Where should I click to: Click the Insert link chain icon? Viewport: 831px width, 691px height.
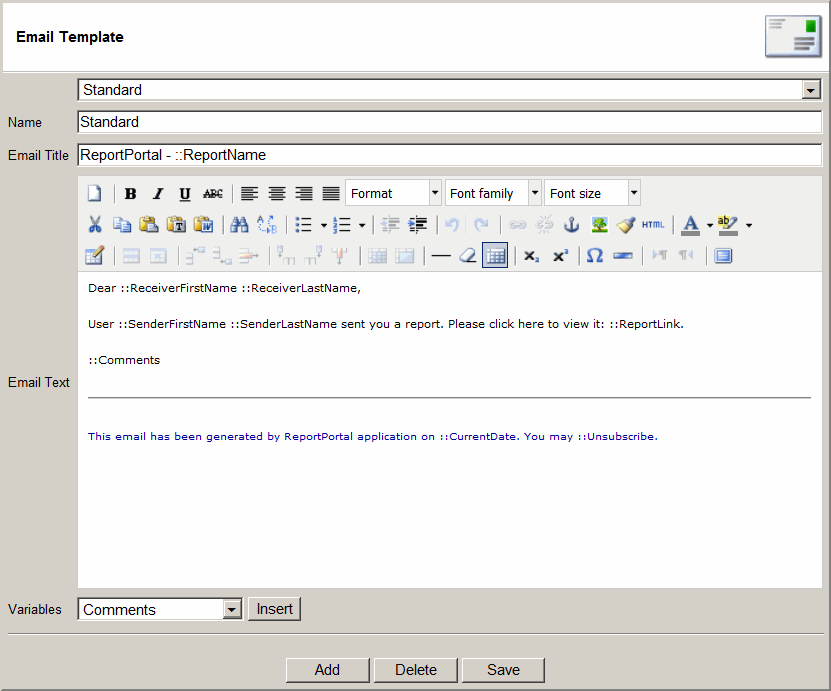point(517,225)
